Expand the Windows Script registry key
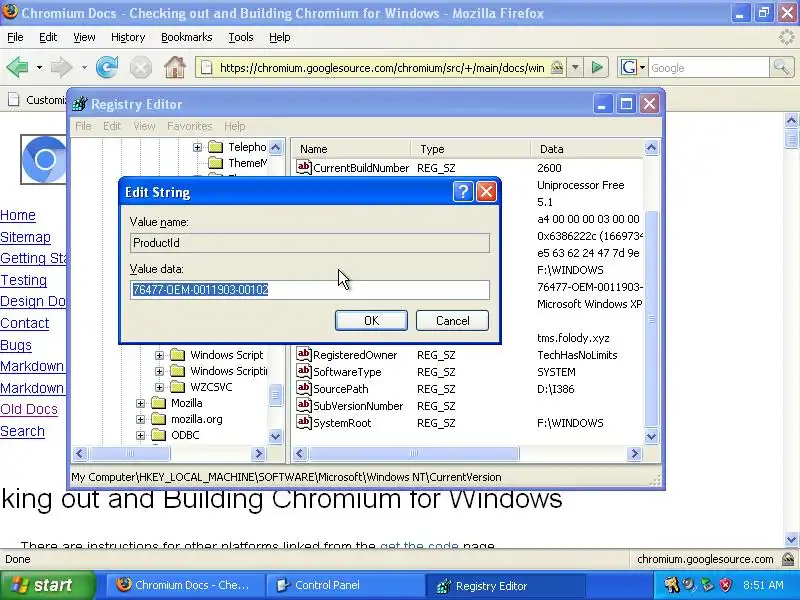The image size is (800, 600). point(159,355)
